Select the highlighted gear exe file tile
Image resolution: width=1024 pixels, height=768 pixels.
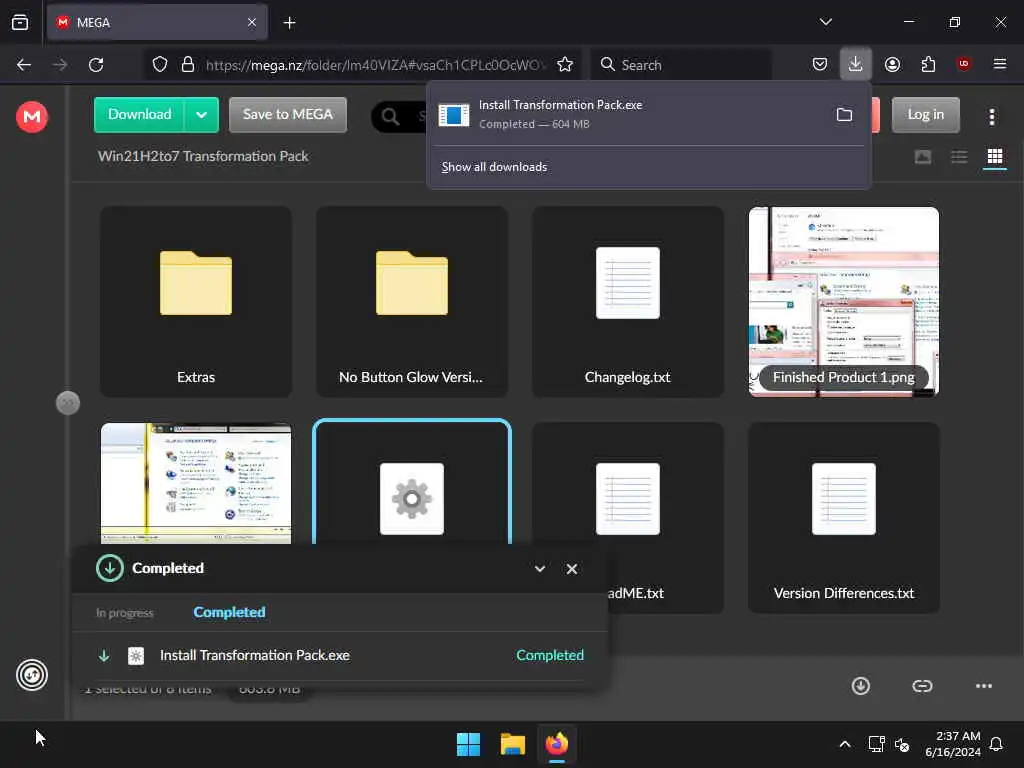(411, 483)
